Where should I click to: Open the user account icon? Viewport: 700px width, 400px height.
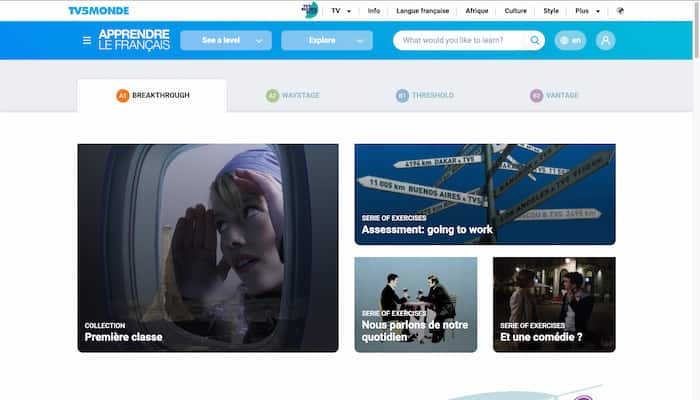coord(605,40)
